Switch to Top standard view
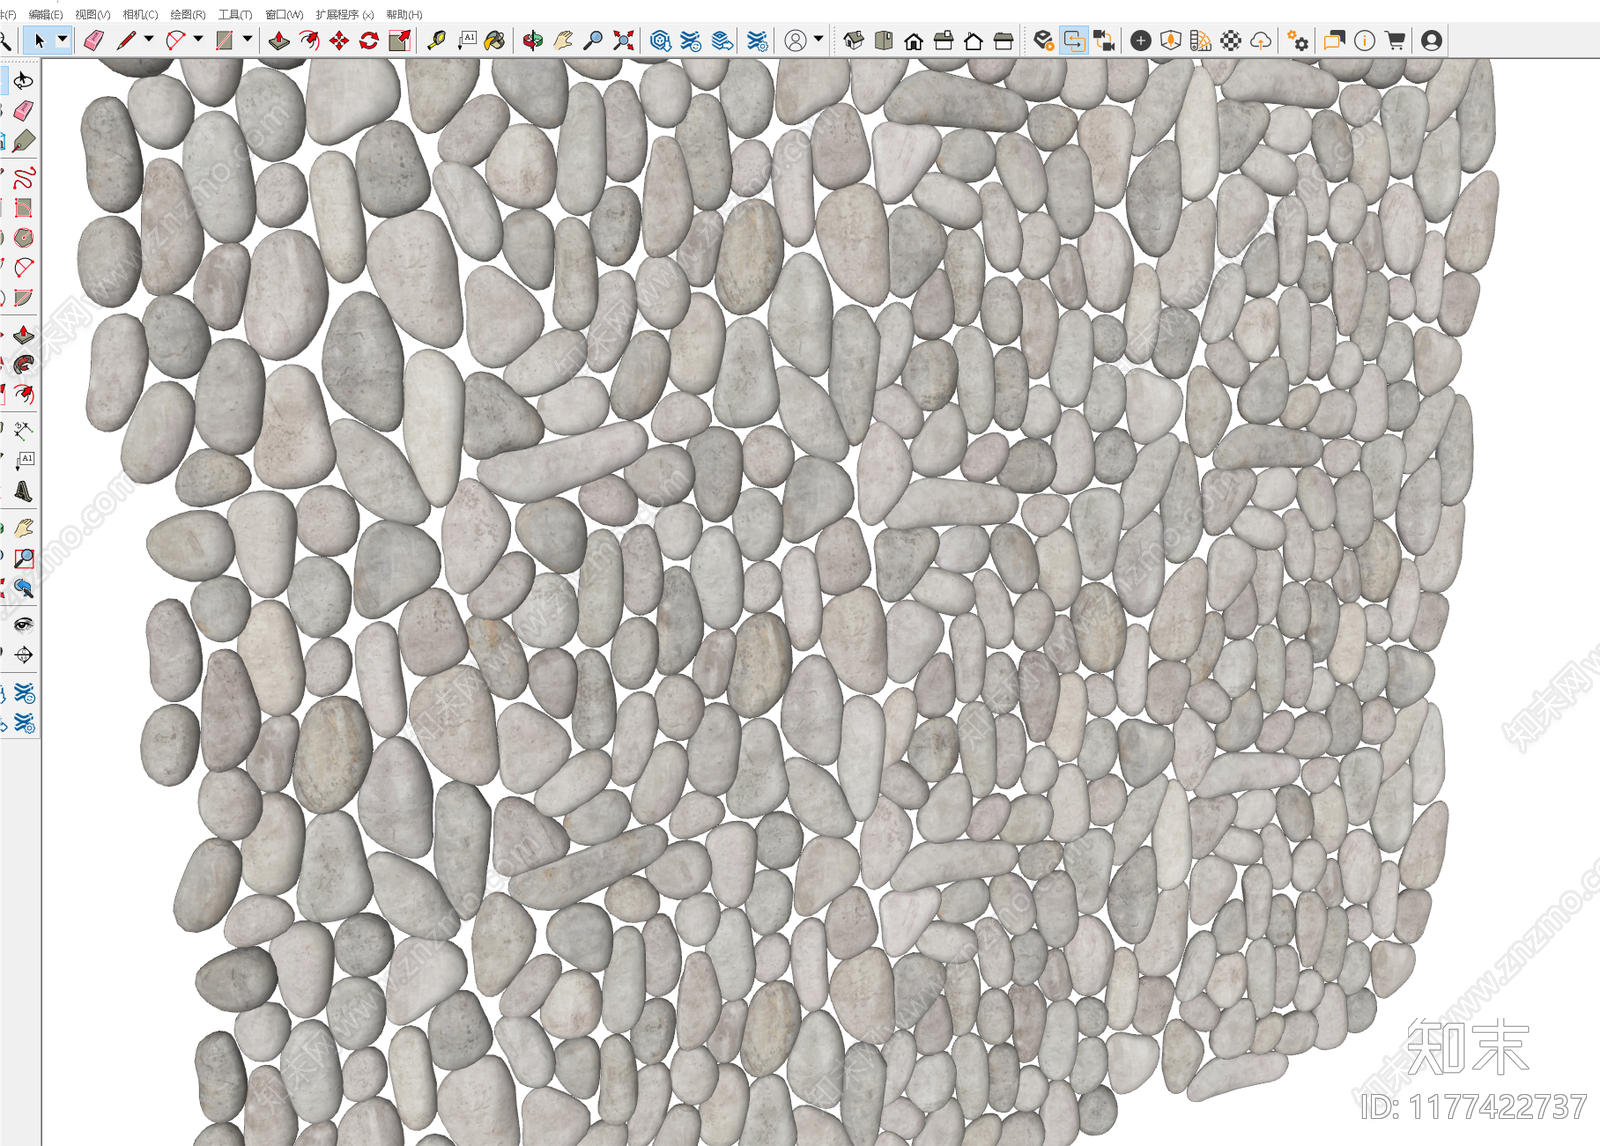The height and width of the screenshot is (1146, 1600). [x=883, y=41]
